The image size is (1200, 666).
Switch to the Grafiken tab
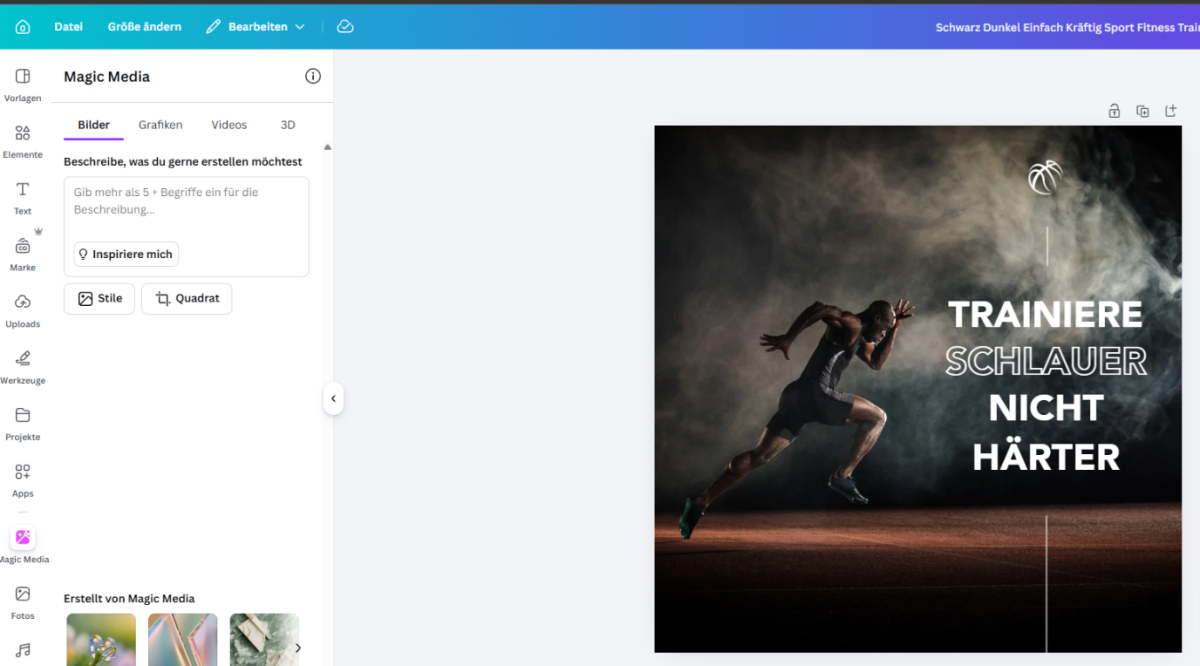click(160, 125)
